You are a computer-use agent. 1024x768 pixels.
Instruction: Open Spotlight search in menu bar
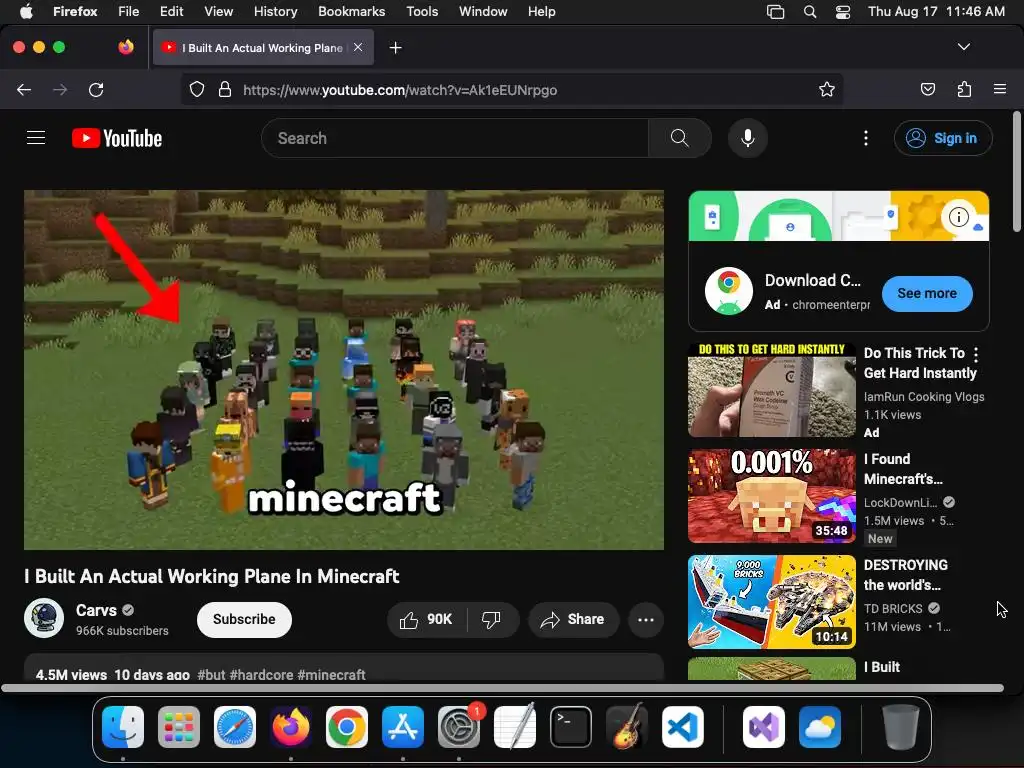pos(810,12)
